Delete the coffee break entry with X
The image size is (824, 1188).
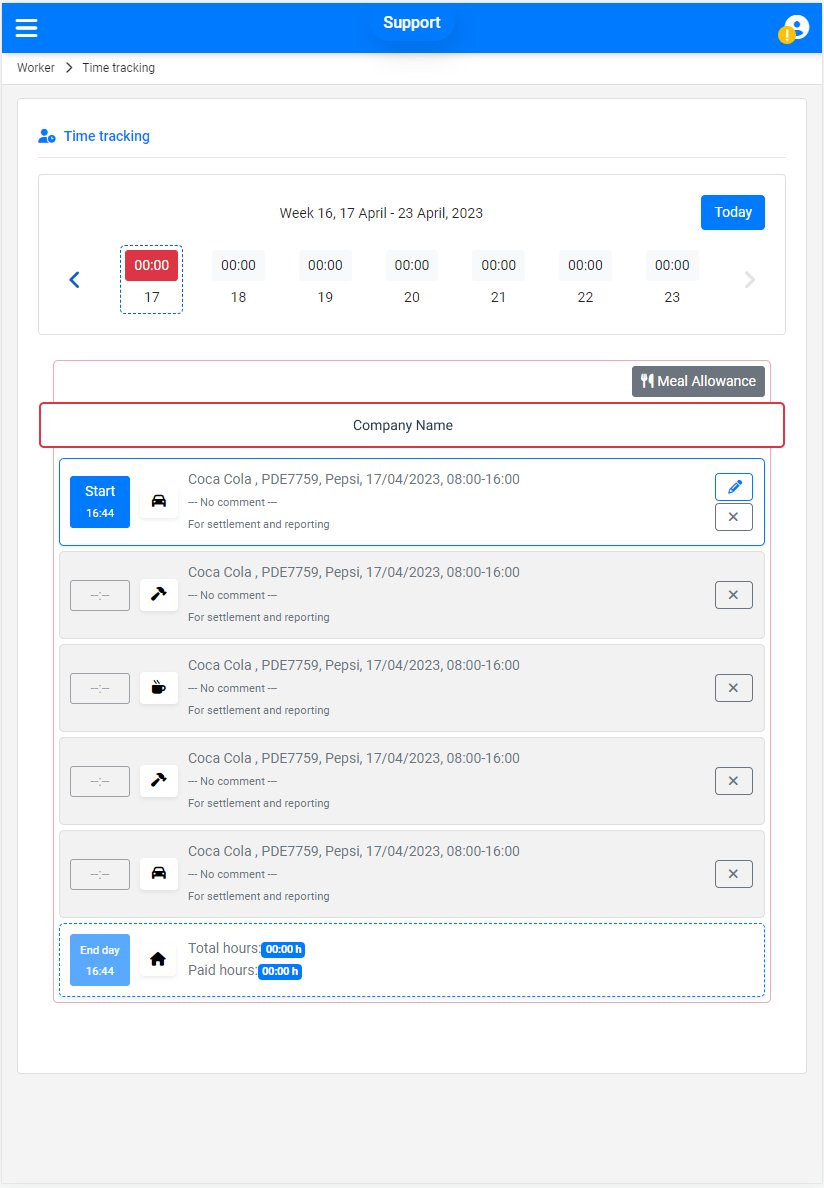pyautogui.click(x=733, y=688)
